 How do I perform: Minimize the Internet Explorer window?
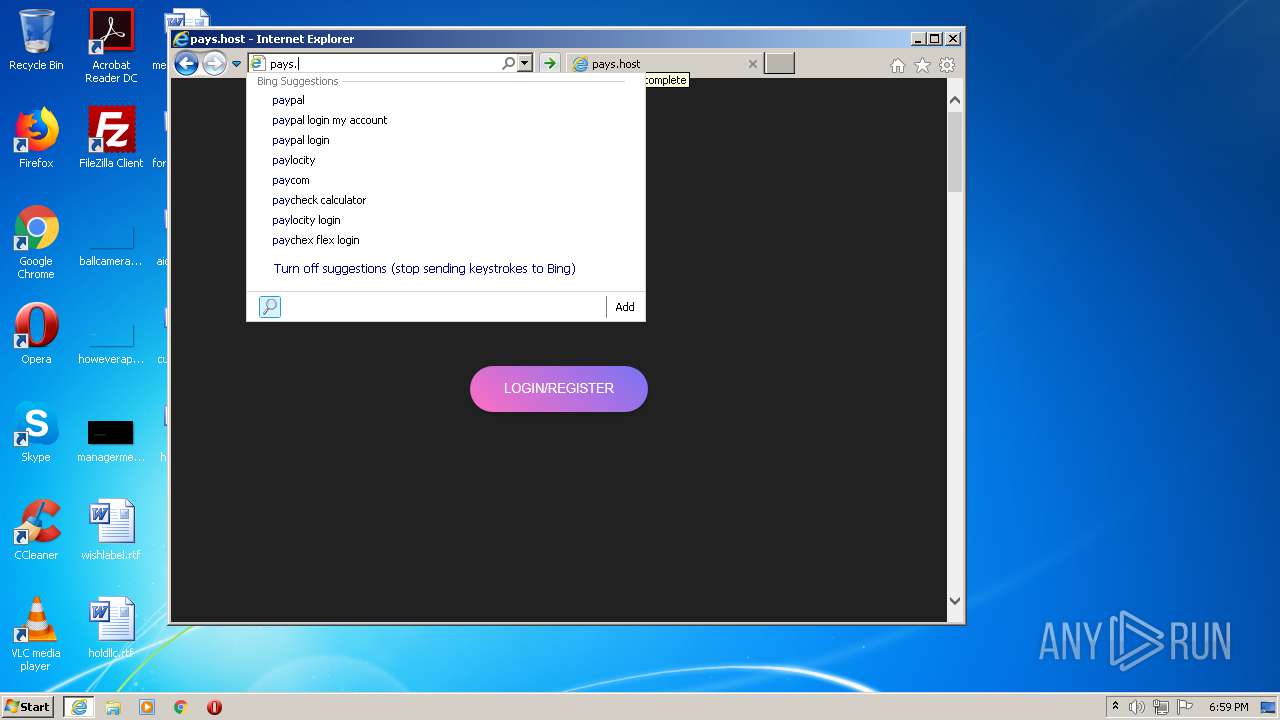[x=918, y=39]
